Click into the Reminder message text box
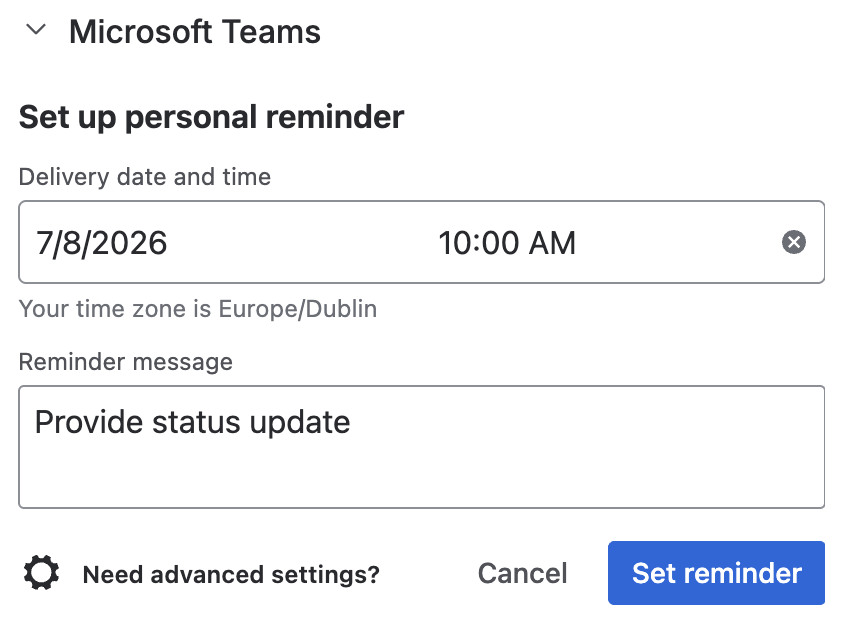This screenshot has height=630, width=846. pyautogui.click(x=421, y=447)
